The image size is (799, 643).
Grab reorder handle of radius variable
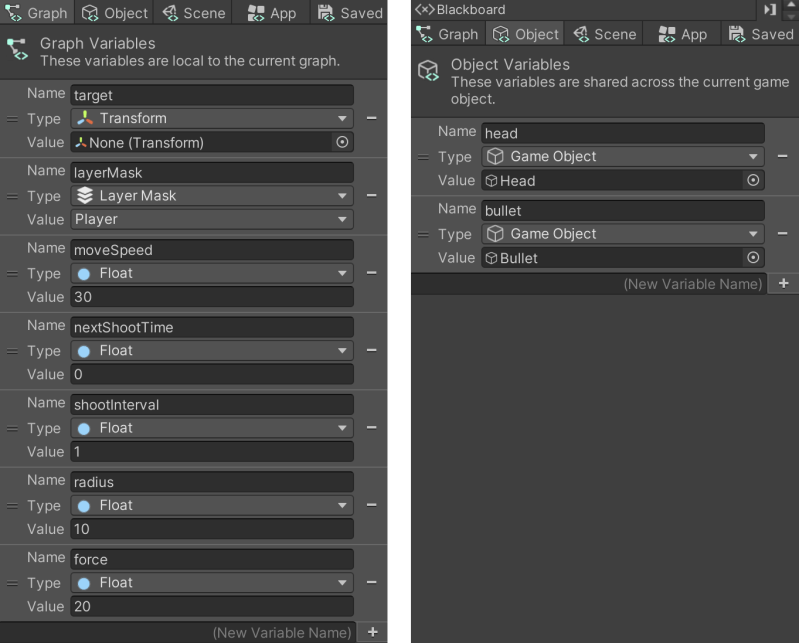(12, 506)
